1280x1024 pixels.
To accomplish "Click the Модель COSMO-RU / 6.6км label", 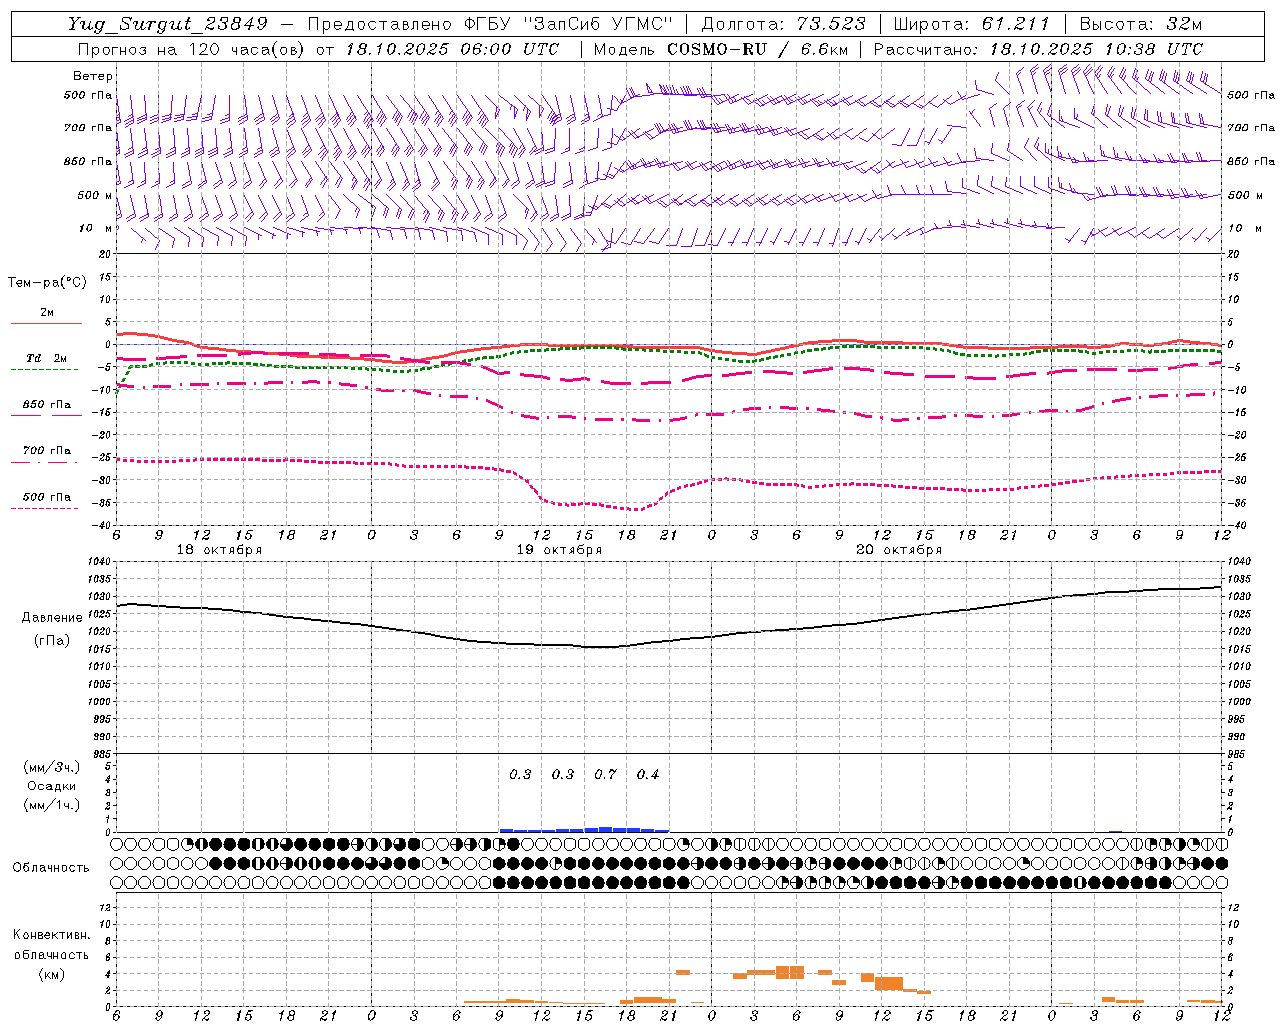I will pyautogui.click(x=720, y=49).
